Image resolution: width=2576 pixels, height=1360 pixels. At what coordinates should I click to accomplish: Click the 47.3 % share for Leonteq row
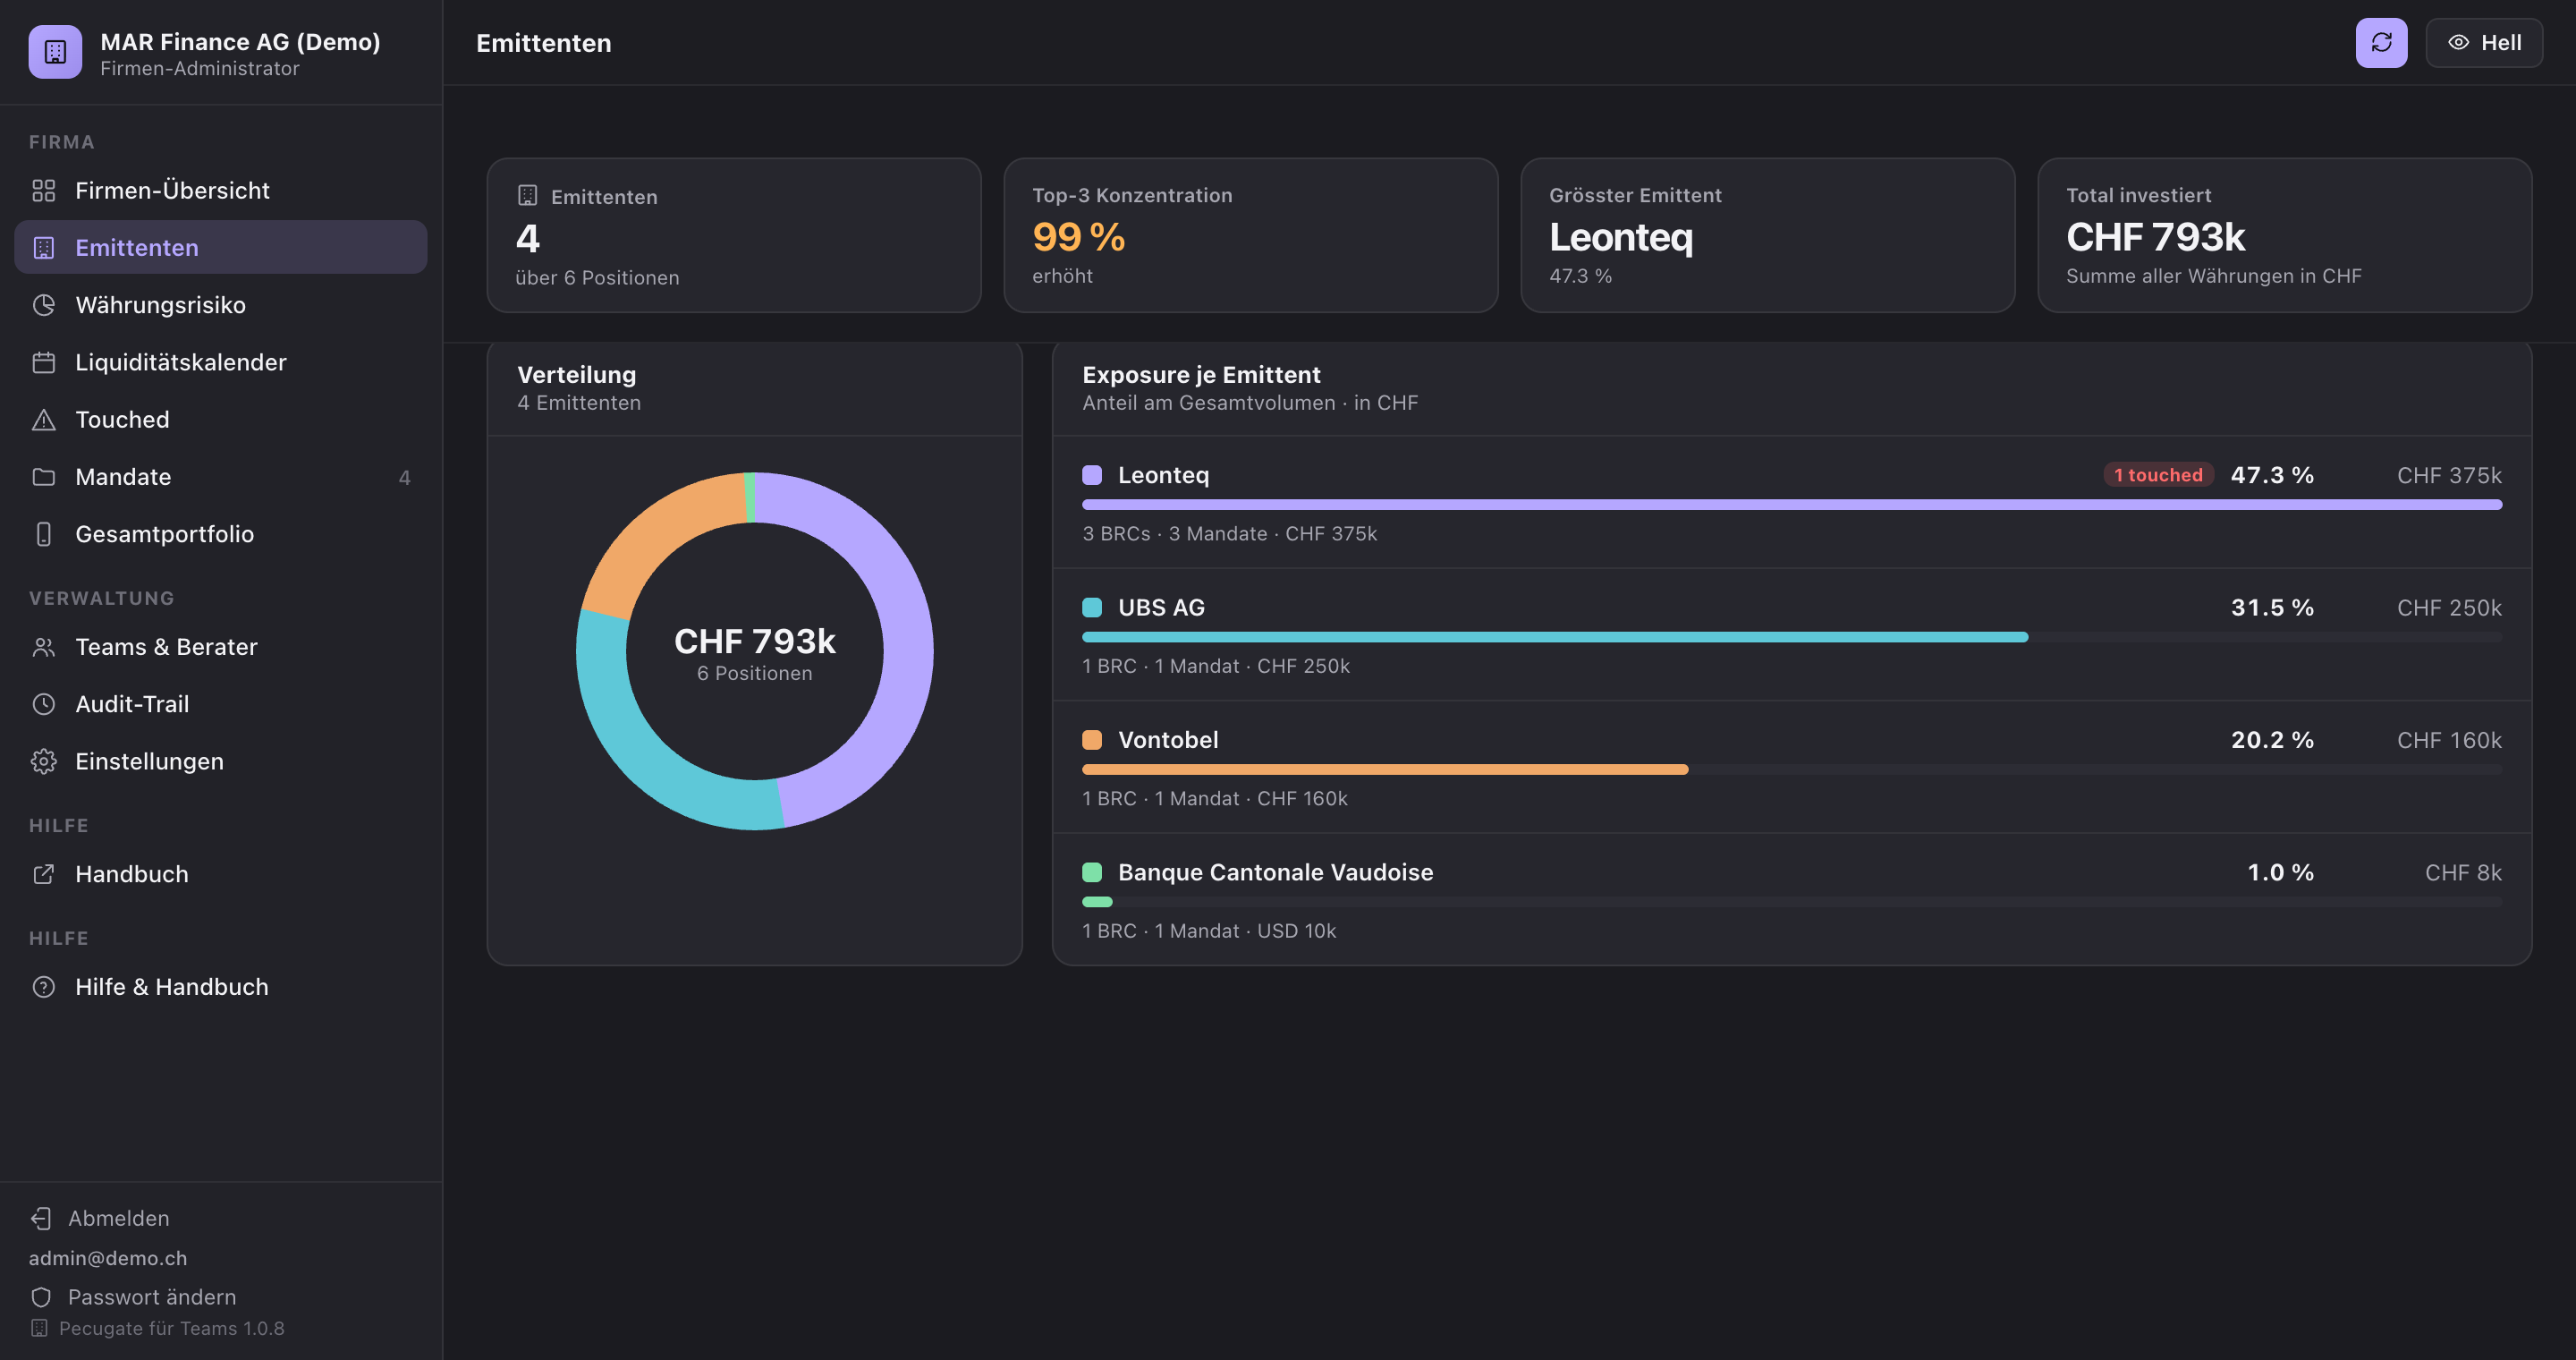point(2272,475)
